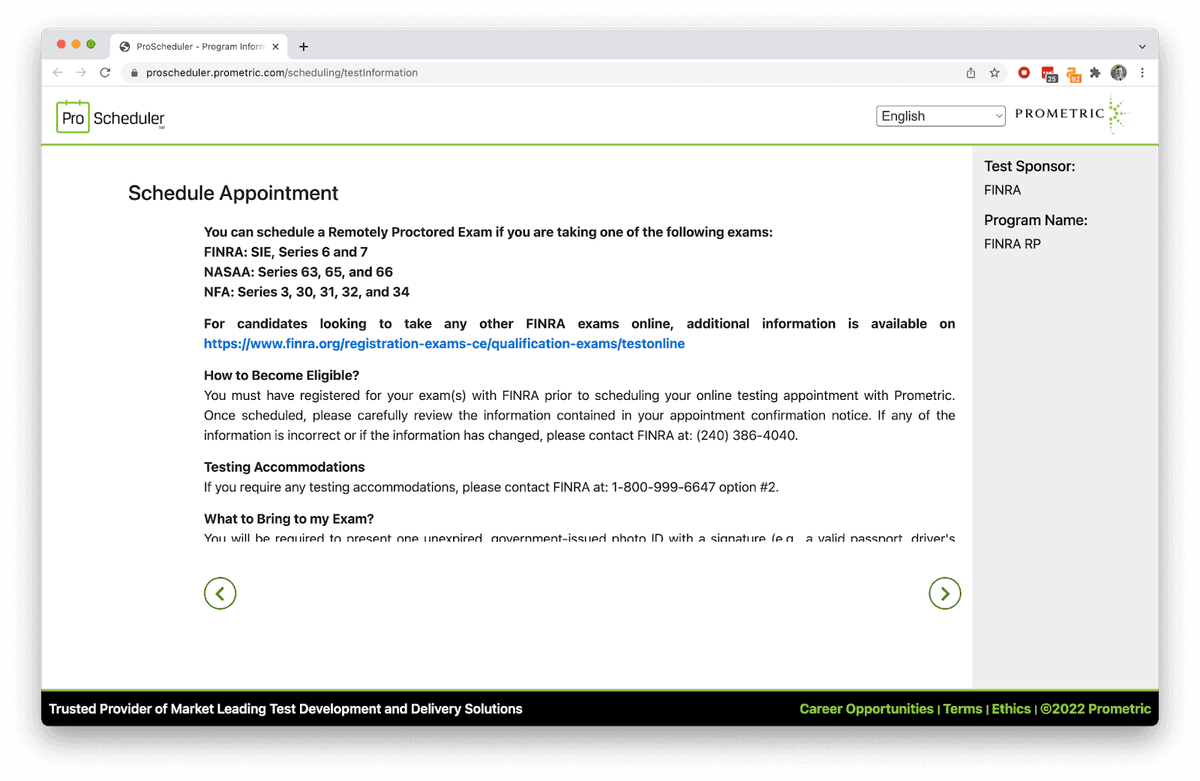Click the ProScheduler logo
The image size is (1200, 781).
(110, 116)
